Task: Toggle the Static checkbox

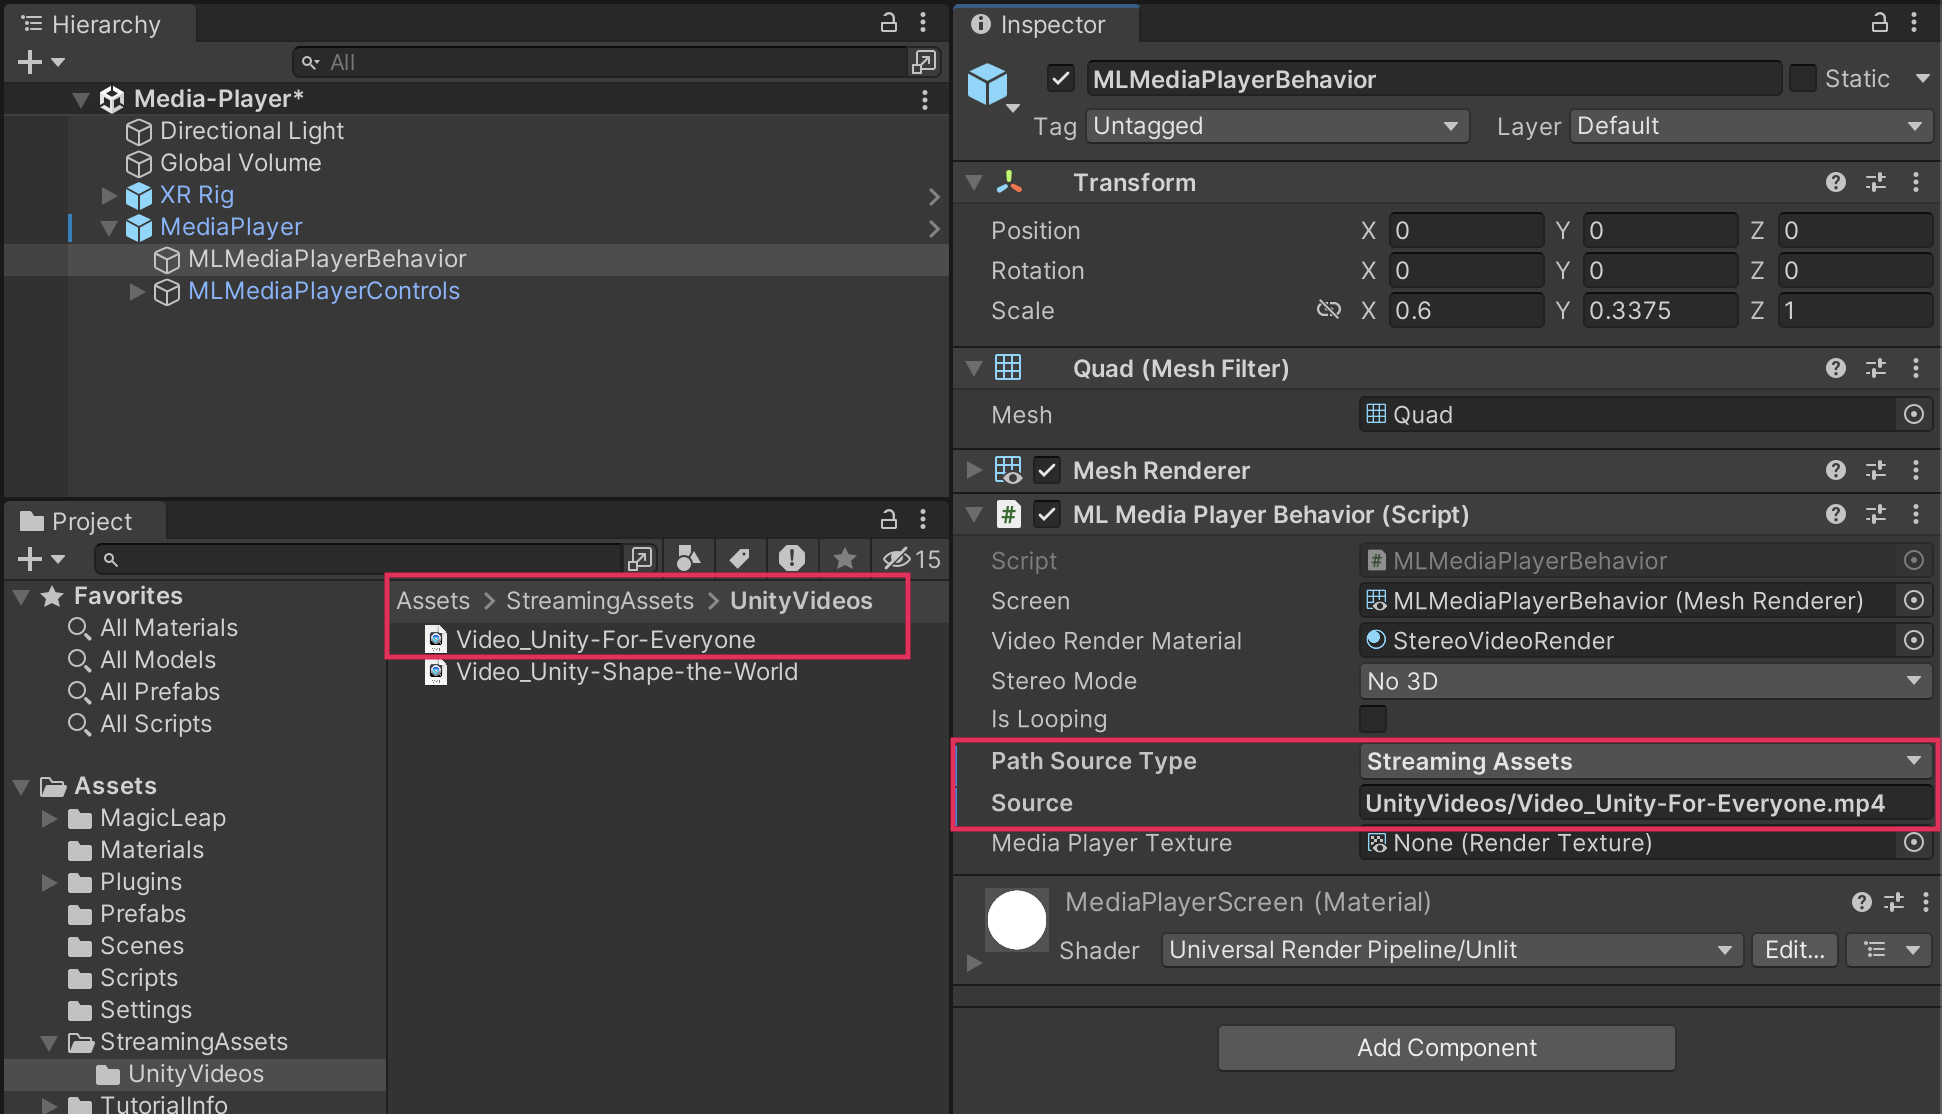Action: coord(1802,78)
